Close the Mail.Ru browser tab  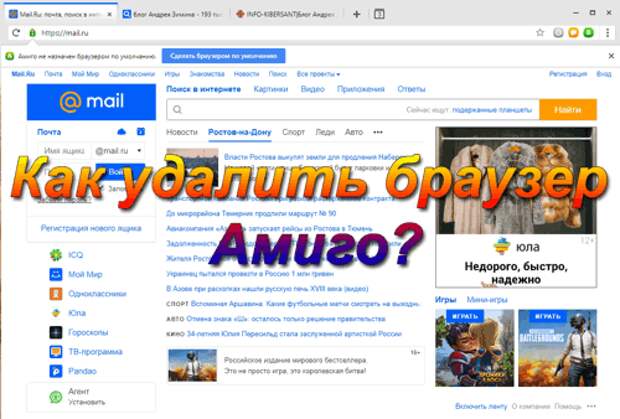pyautogui.click(x=110, y=14)
